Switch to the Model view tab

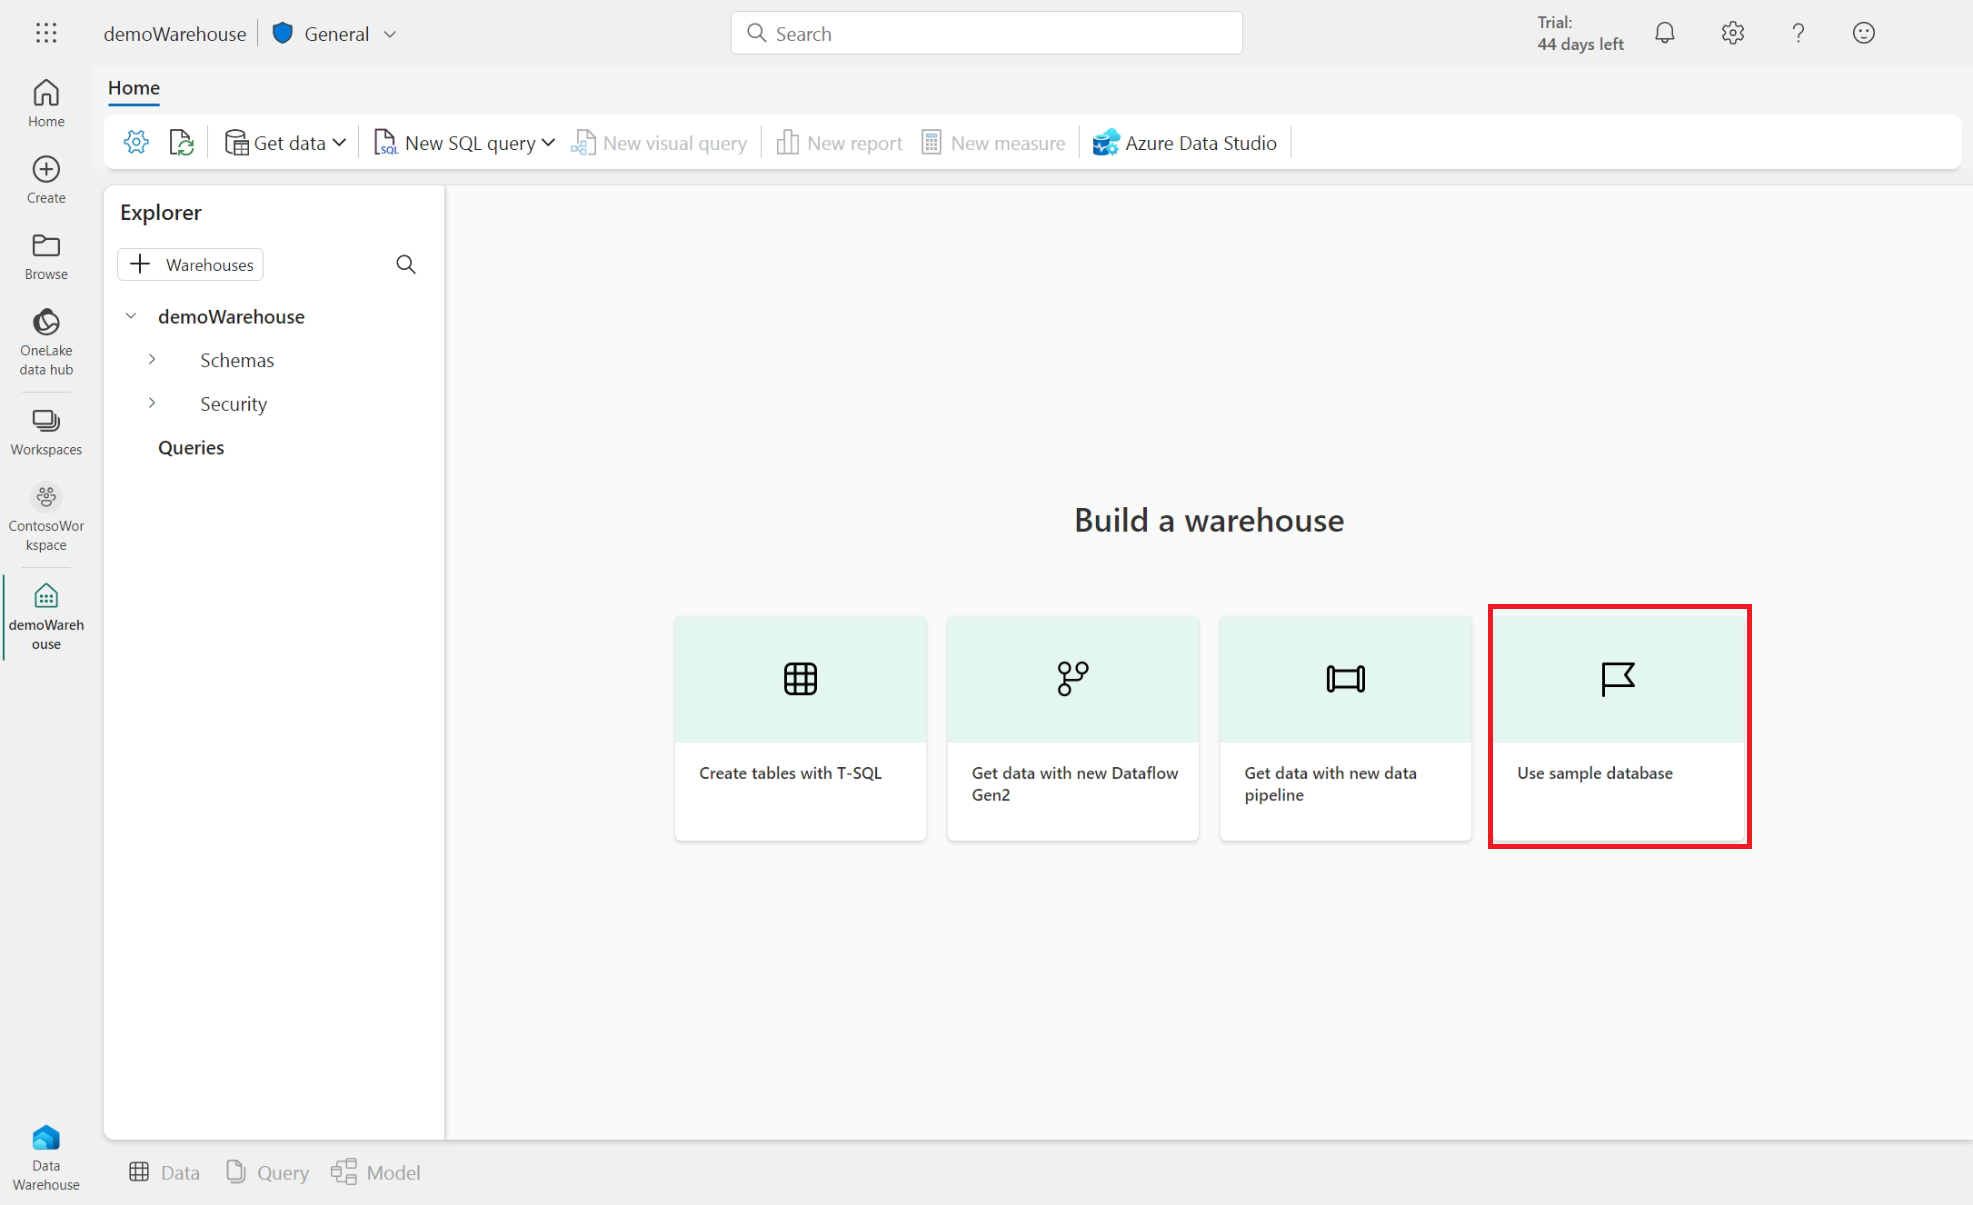tap(377, 1172)
